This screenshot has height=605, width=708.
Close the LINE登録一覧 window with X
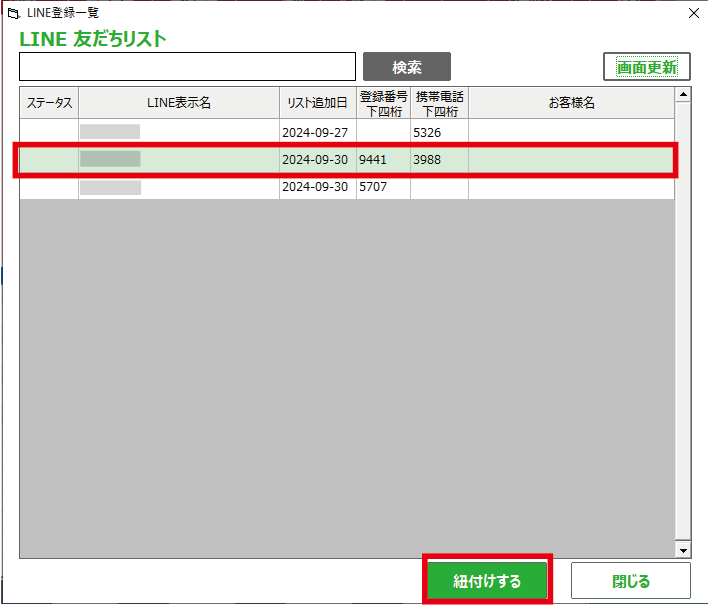tap(694, 13)
